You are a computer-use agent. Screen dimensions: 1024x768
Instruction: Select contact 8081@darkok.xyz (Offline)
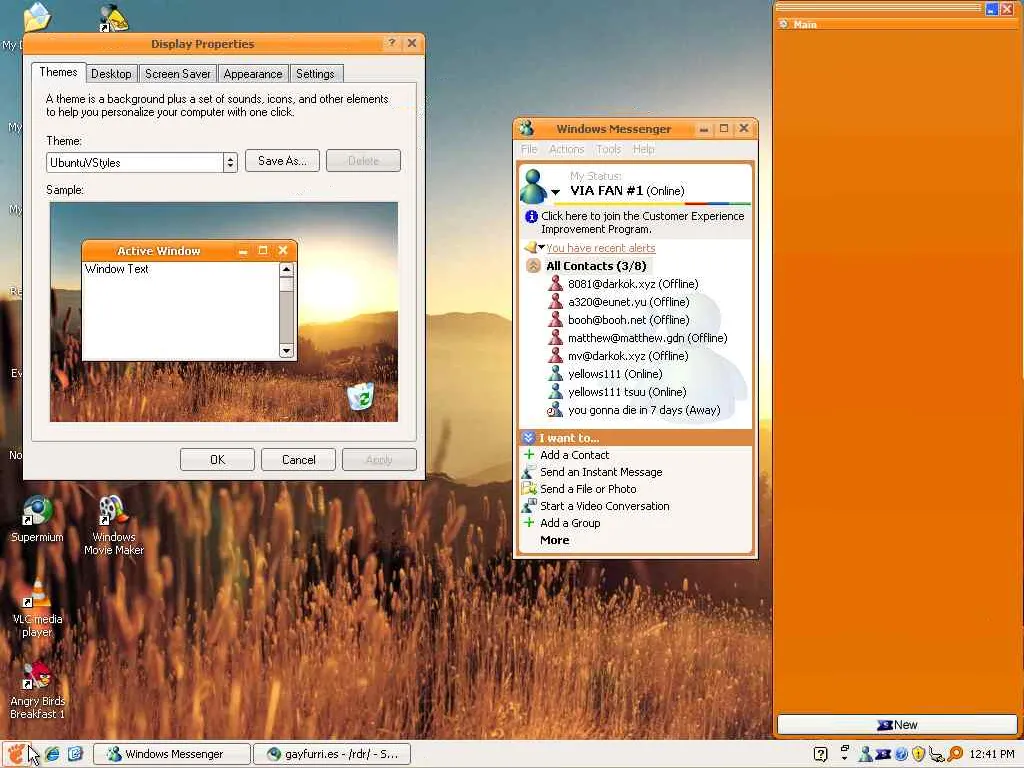tap(624, 284)
